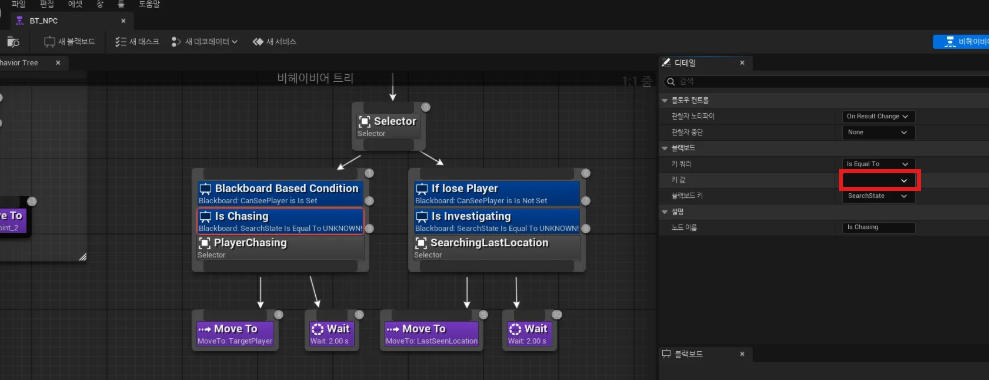
Task: Click the Behavior Tree mode button at top right
Action: pyautogui.click(x=961, y=42)
